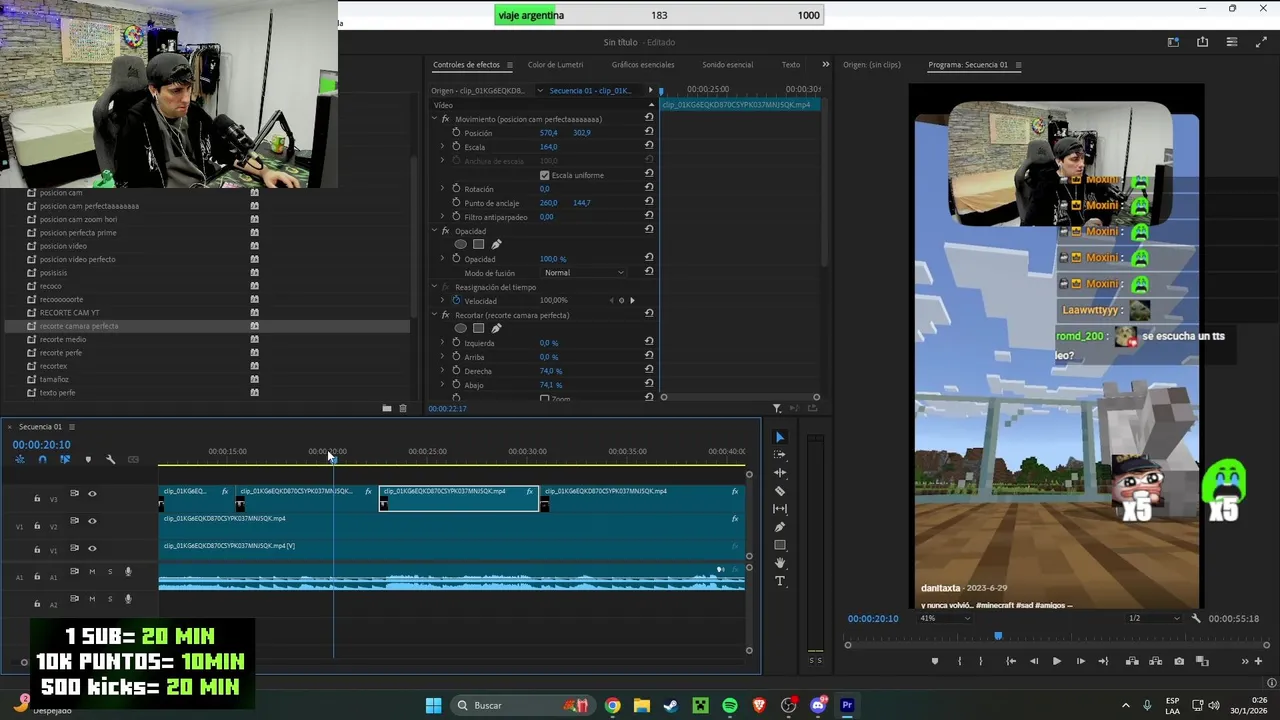Open playback resolution 1/2 dropdown
Viewport: 1280px width, 720px height.
(x=1154, y=618)
